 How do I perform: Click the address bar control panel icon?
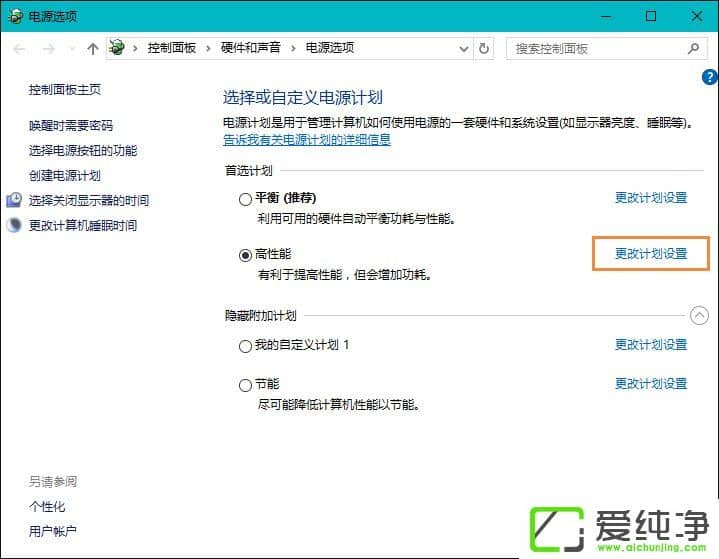tap(117, 48)
